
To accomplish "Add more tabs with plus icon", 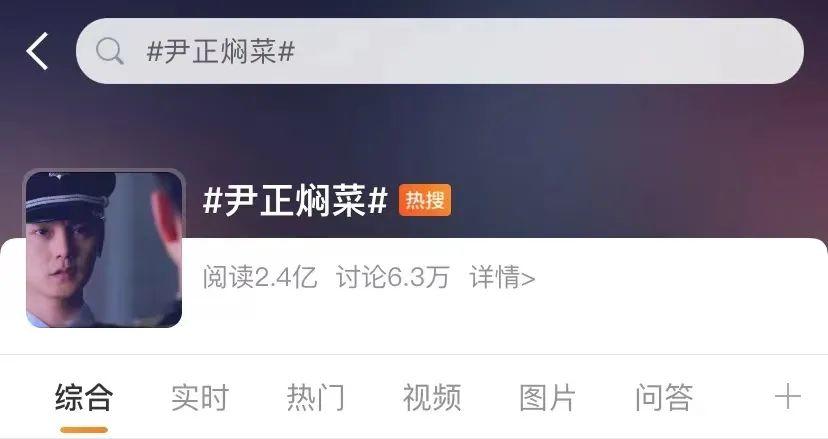I will click(787, 397).
